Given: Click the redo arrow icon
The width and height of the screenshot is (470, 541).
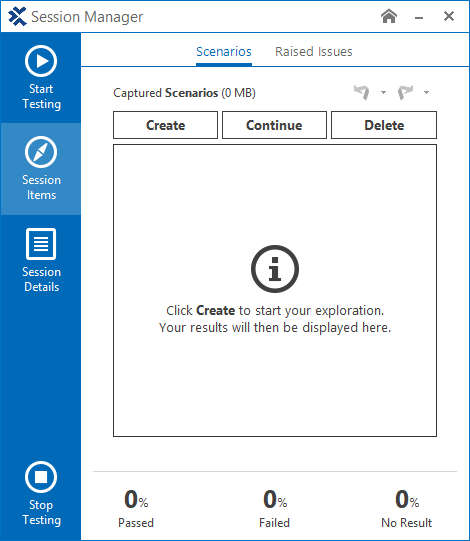Looking at the screenshot, I should (x=405, y=92).
